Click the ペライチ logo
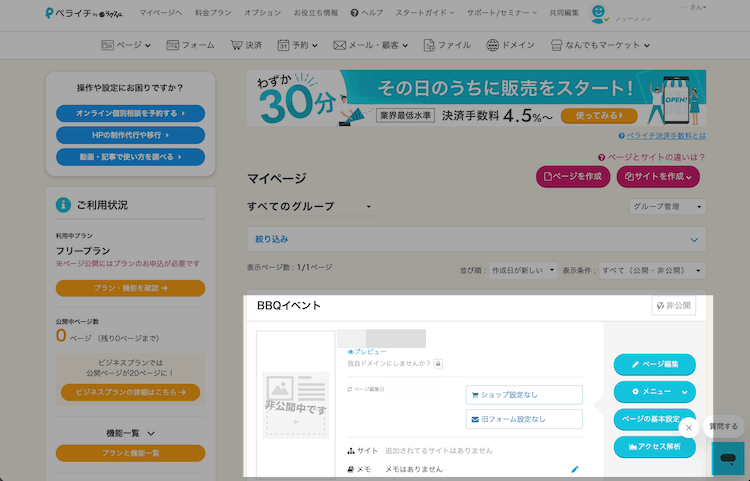750x481 pixels. pyautogui.click(x=84, y=13)
